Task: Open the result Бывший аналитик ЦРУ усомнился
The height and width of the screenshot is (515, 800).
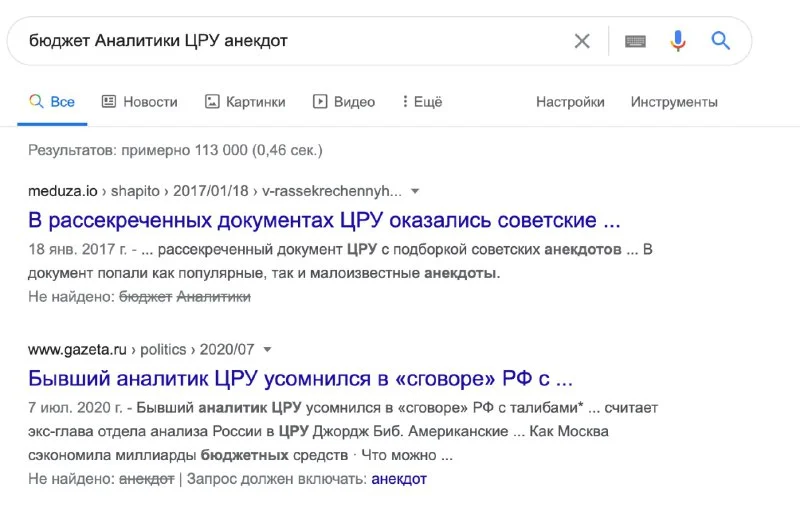Action: pos(300,378)
